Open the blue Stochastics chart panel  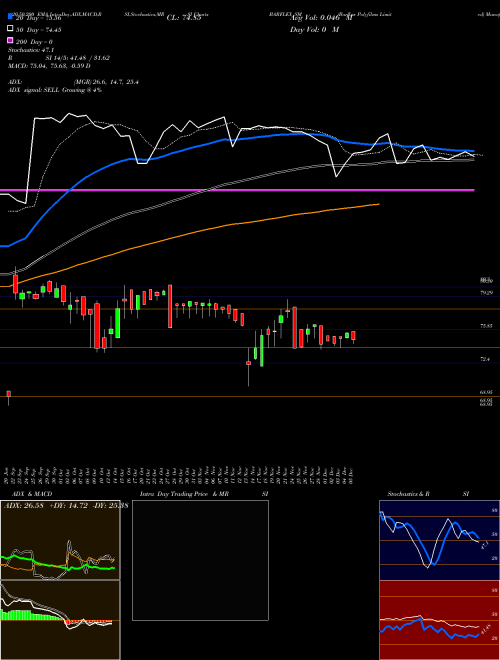click(x=439, y=540)
